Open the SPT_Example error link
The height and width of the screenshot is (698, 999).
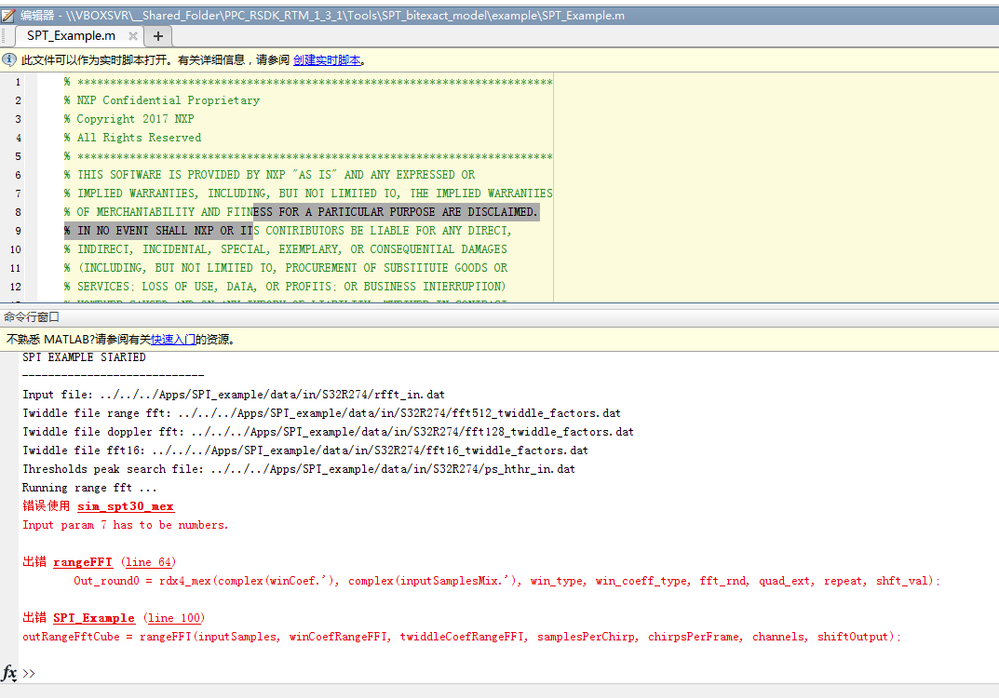[94, 618]
